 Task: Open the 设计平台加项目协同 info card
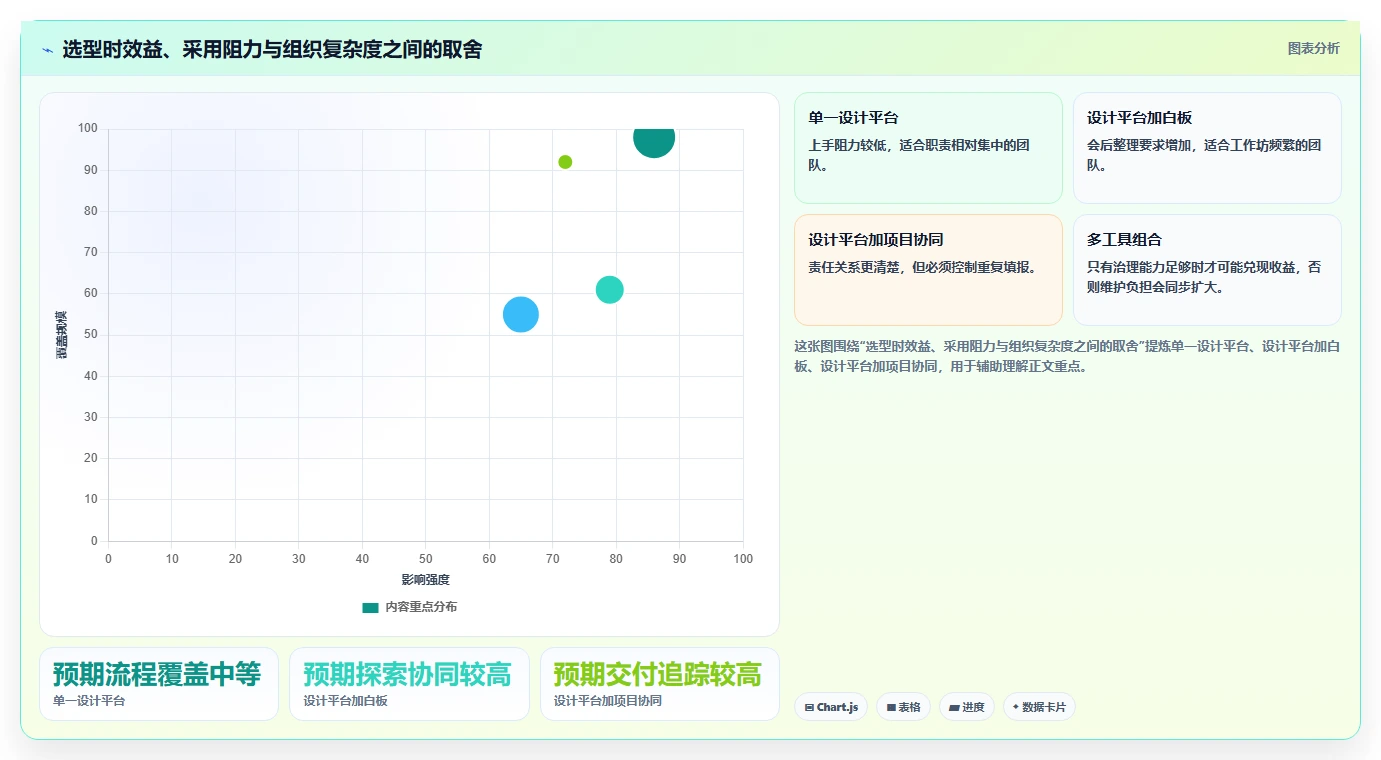point(928,270)
